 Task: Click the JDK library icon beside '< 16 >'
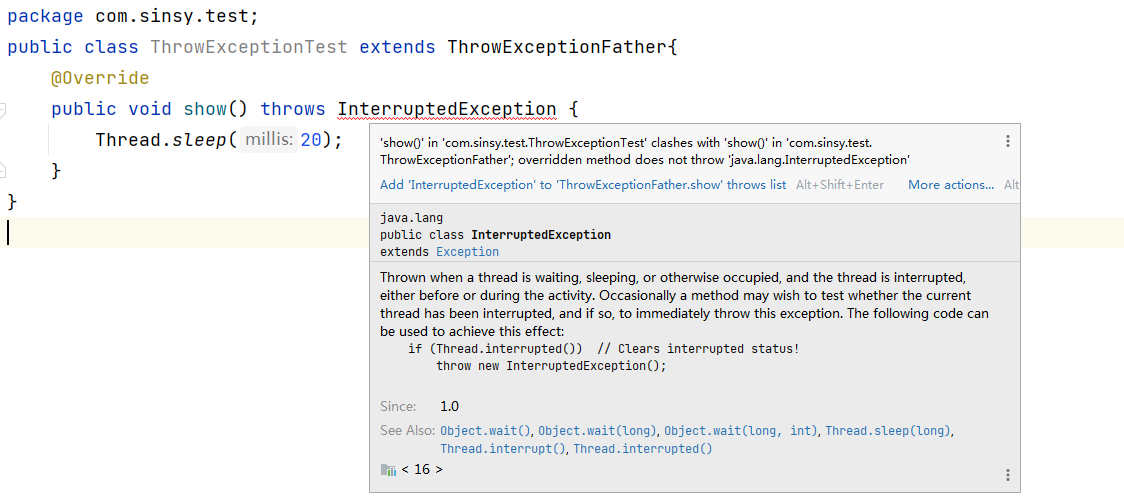click(x=388, y=469)
